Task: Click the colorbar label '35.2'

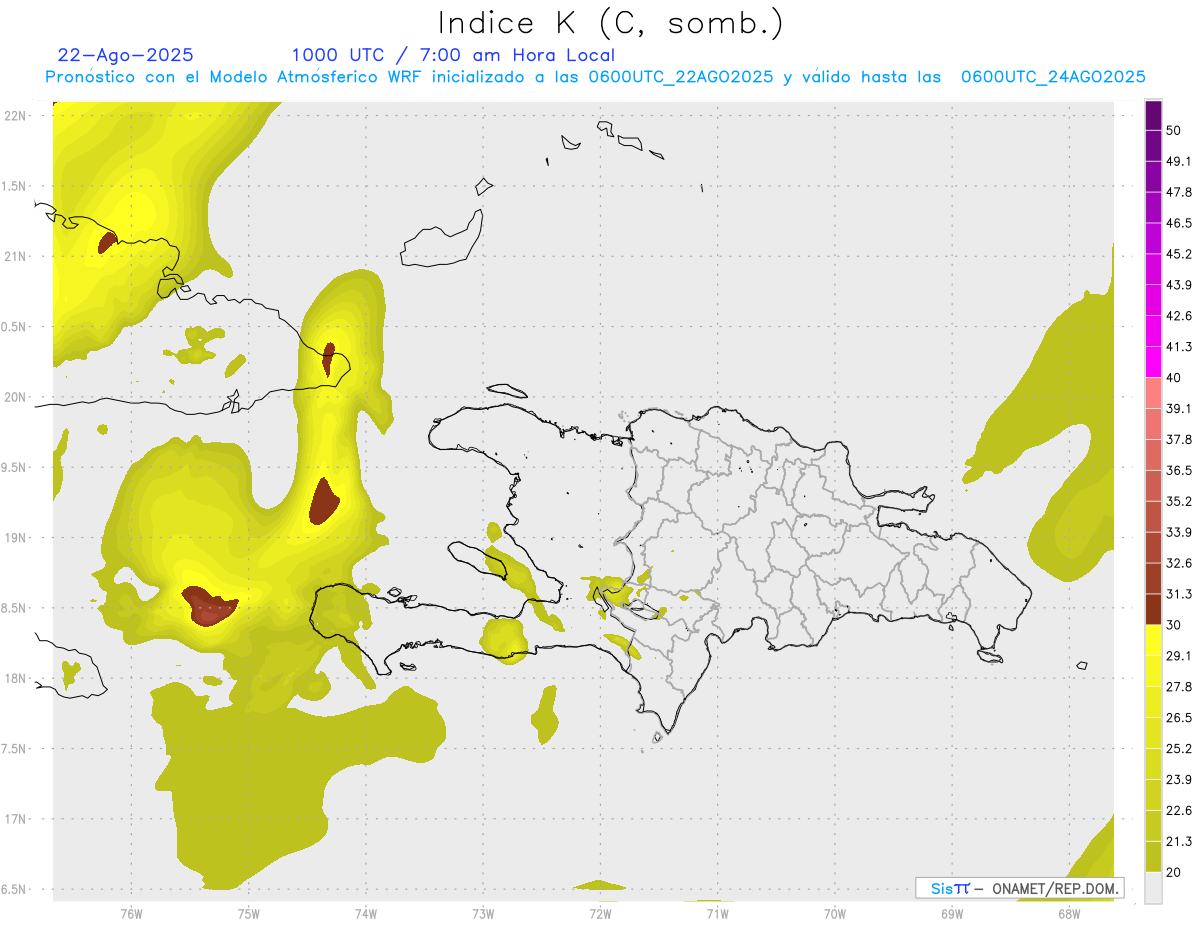Action: [1179, 501]
